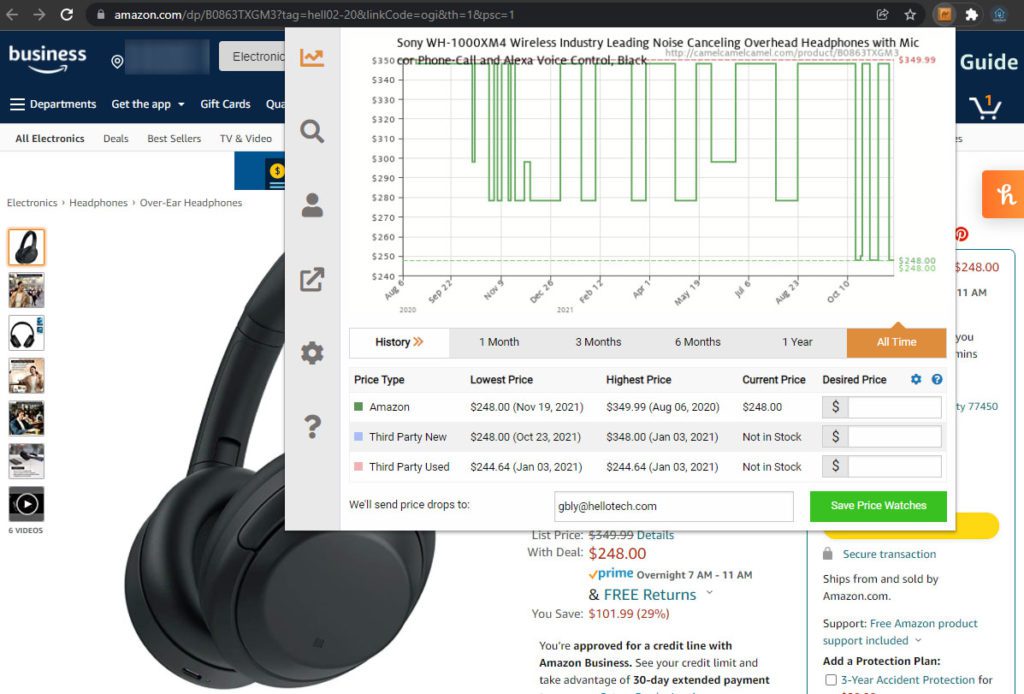1024x694 pixels.
Task: Select the 6 VIDEOS play thumbnail
Action: tap(26, 504)
